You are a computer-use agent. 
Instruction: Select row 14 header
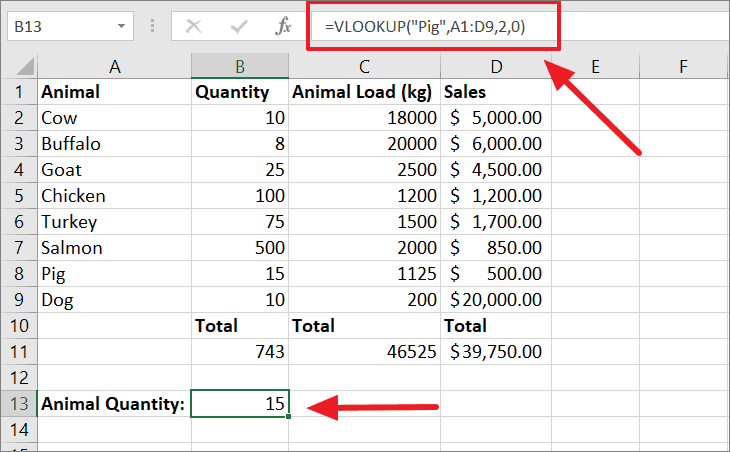(x=19, y=430)
